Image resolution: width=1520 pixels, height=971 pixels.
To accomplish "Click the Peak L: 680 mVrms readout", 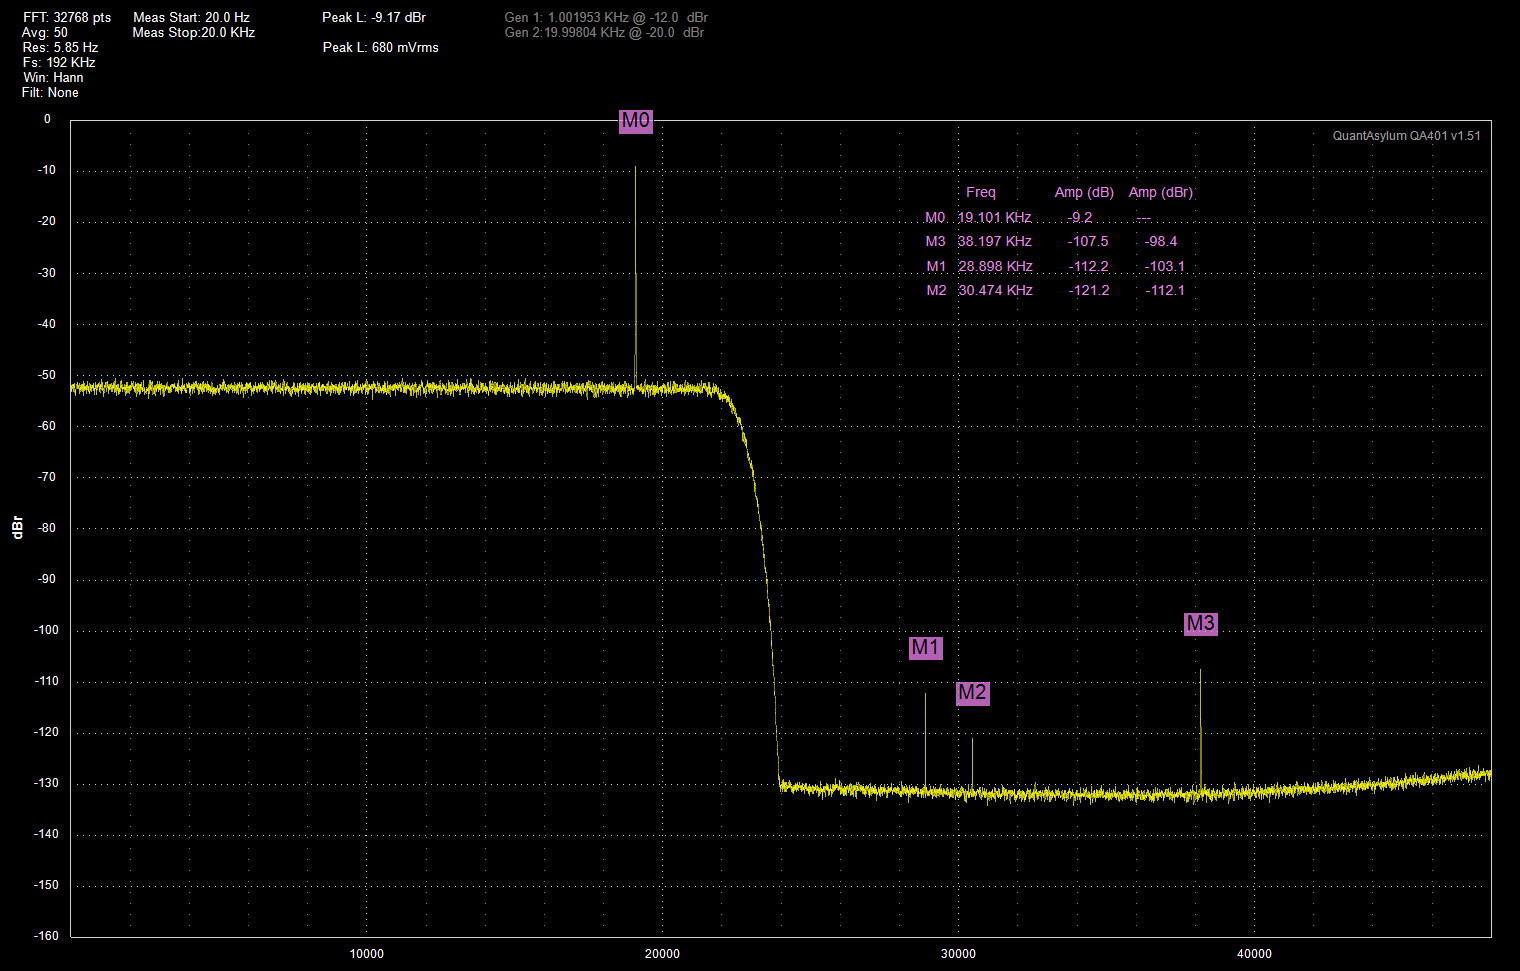I will point(380,48).
